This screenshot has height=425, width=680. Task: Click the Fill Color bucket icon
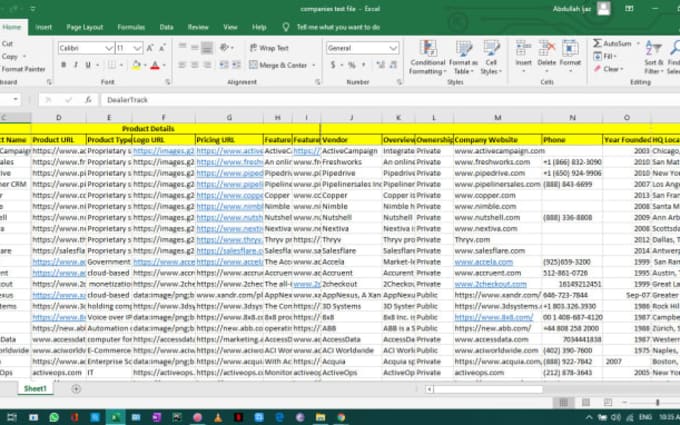point(136,65)
